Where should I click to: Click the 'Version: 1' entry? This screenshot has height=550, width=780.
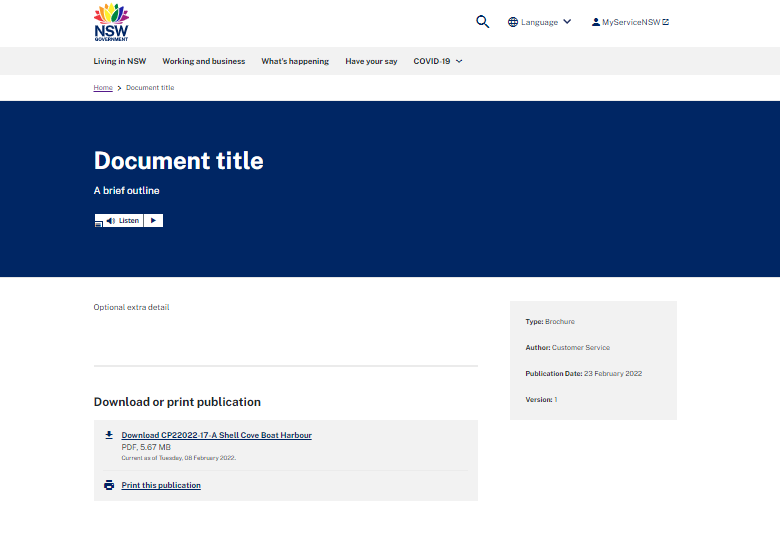point(541,399)
